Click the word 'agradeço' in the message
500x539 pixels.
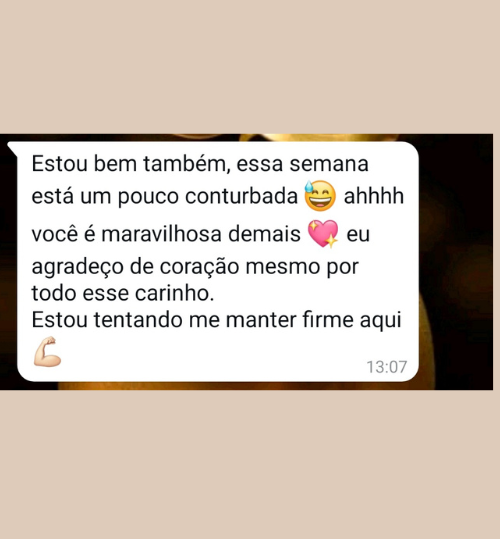point(77,267)
